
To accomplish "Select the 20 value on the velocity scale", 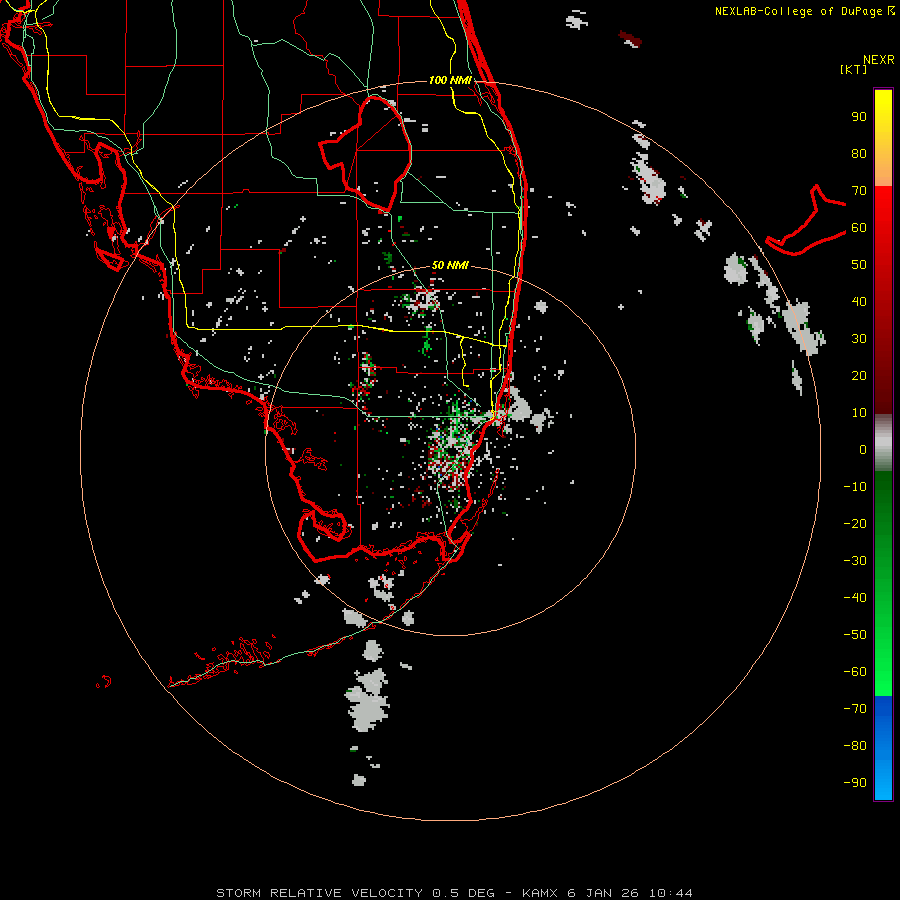I will pos(859,376).
